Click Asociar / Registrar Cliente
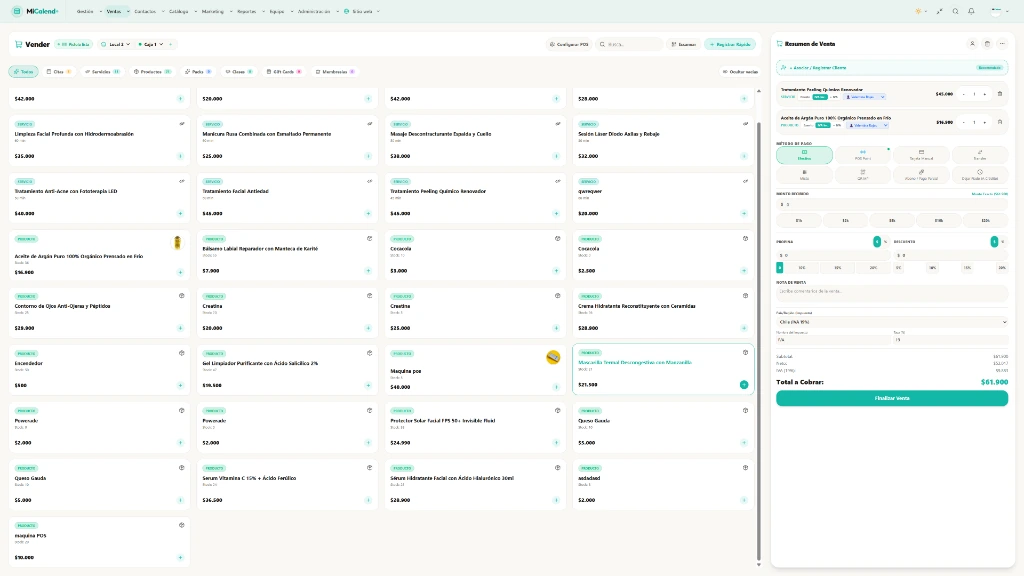 coord(891,67)
